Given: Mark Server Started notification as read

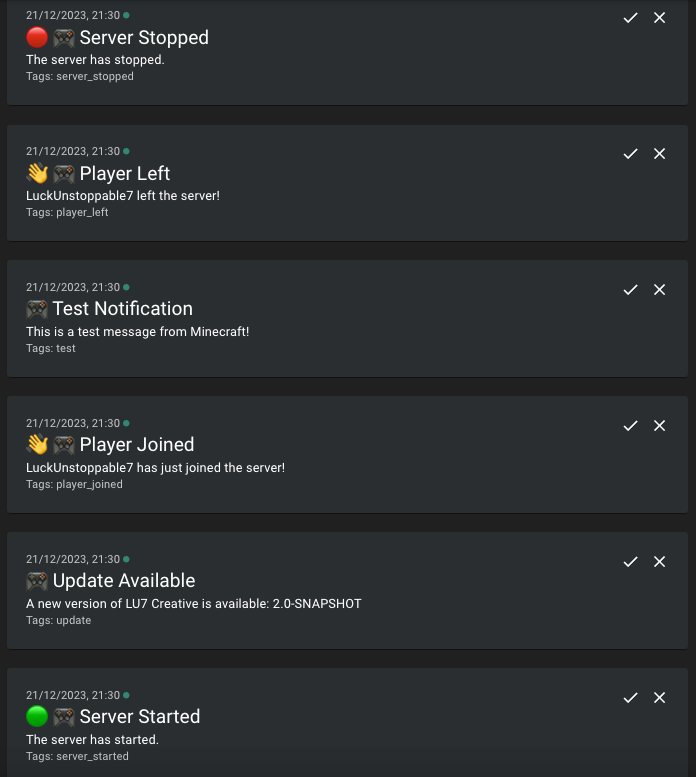Looking at the screenshot, I should (630, 698).
